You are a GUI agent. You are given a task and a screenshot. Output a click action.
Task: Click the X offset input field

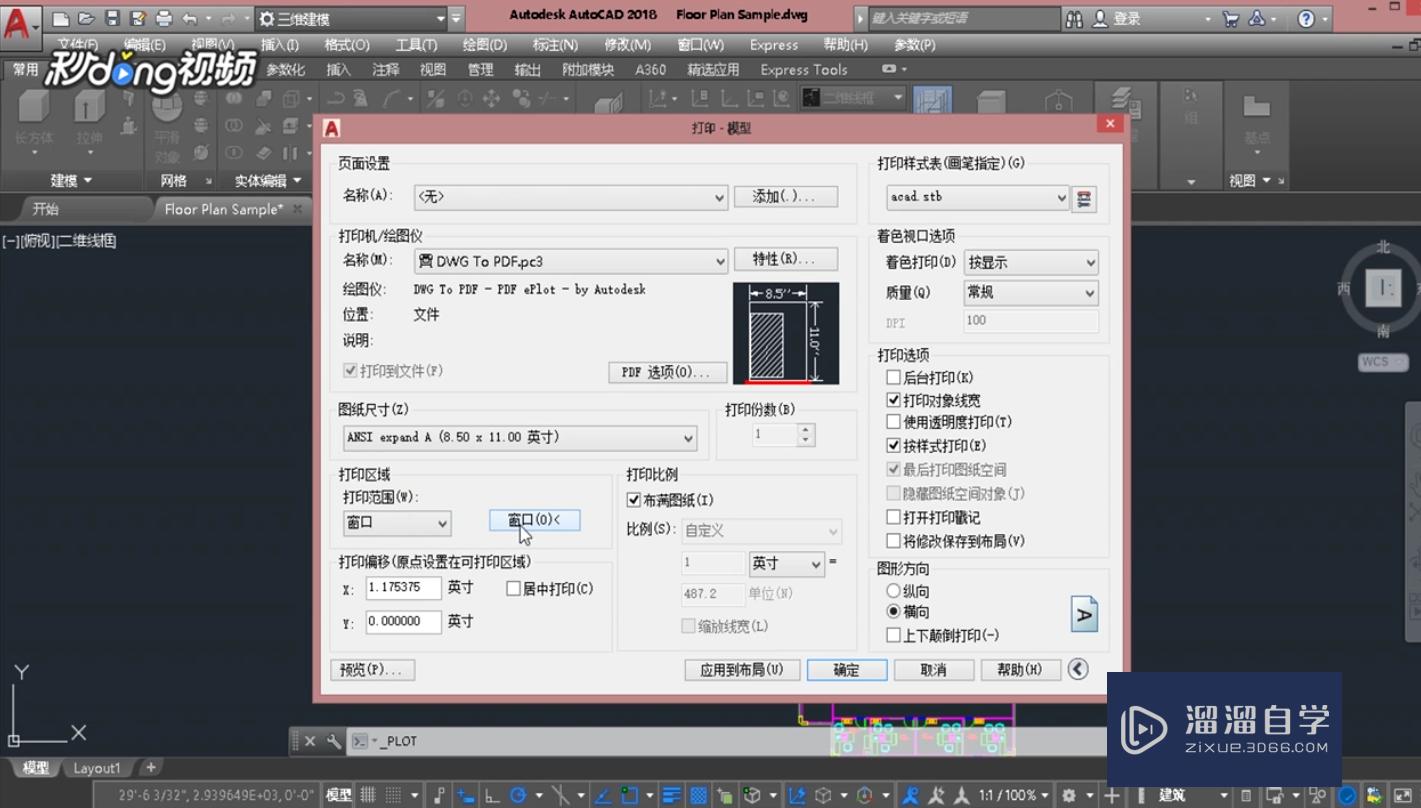tap(404, 588)
